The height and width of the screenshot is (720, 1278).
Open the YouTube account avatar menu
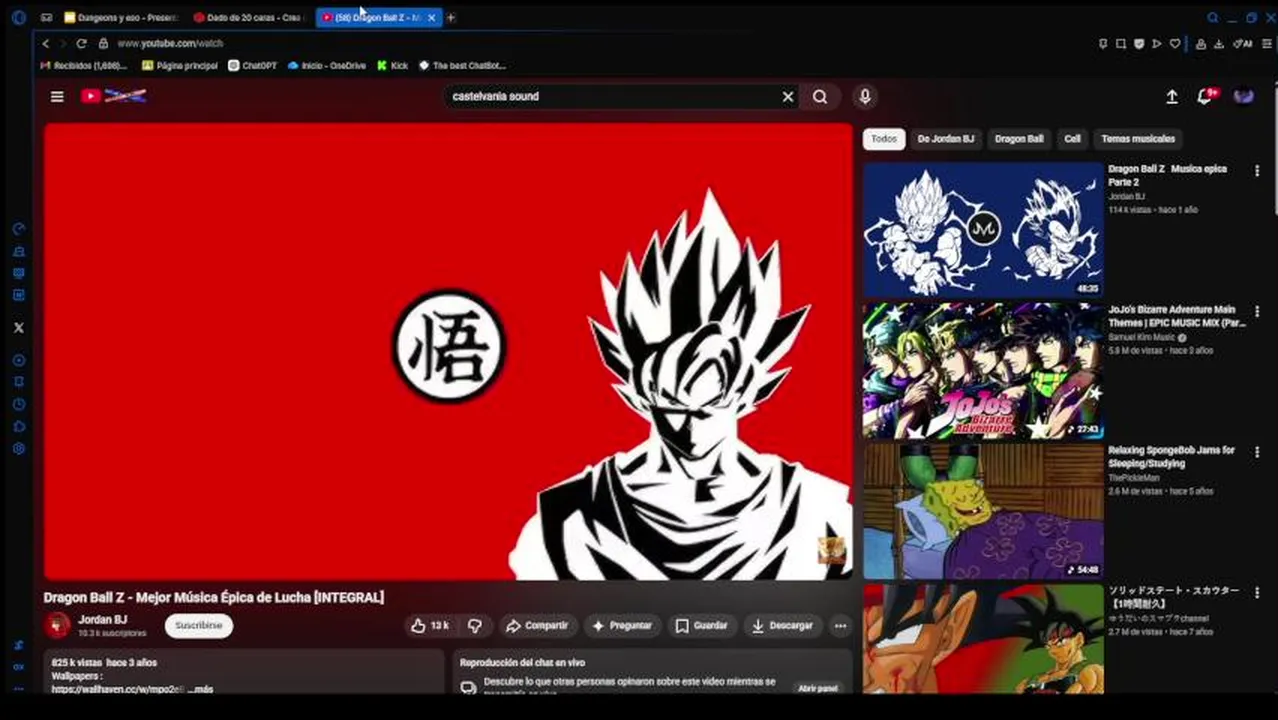point(1244,96)
